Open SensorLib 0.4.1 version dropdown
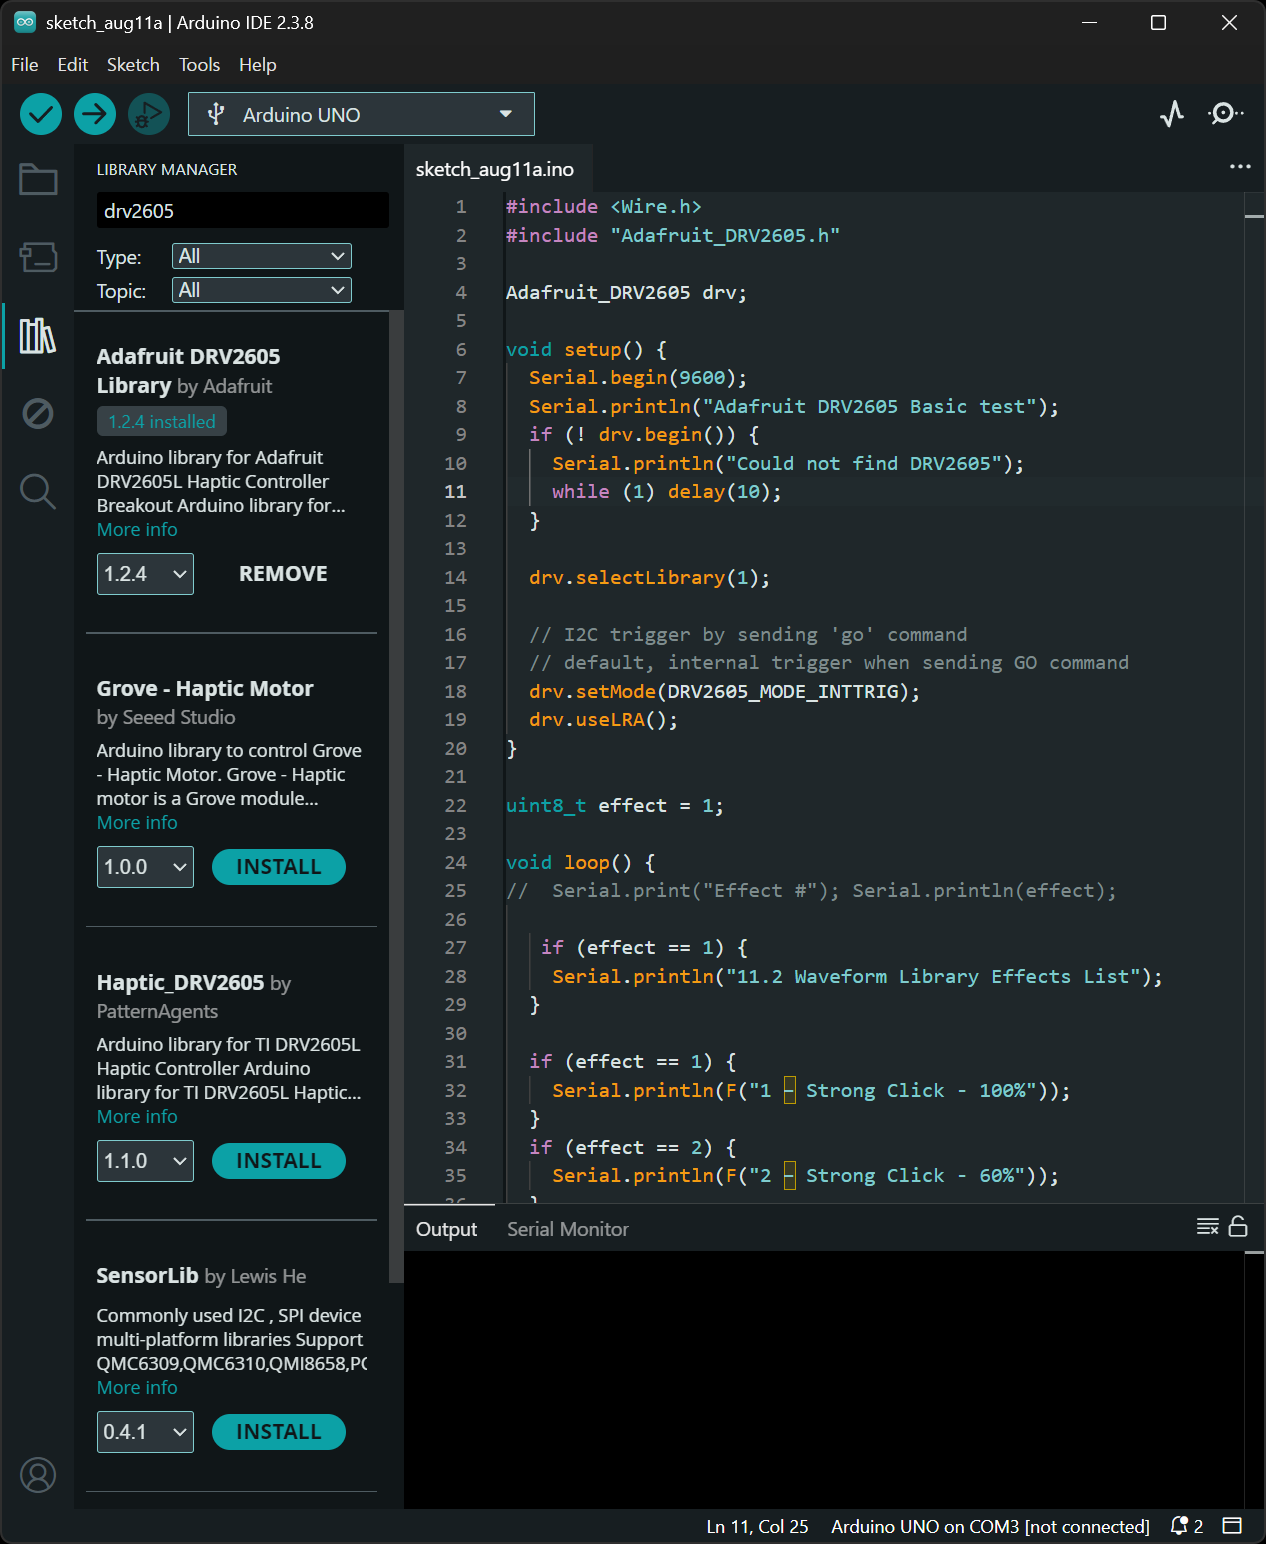The image size is (1266, 1544). coord(145,1432)
